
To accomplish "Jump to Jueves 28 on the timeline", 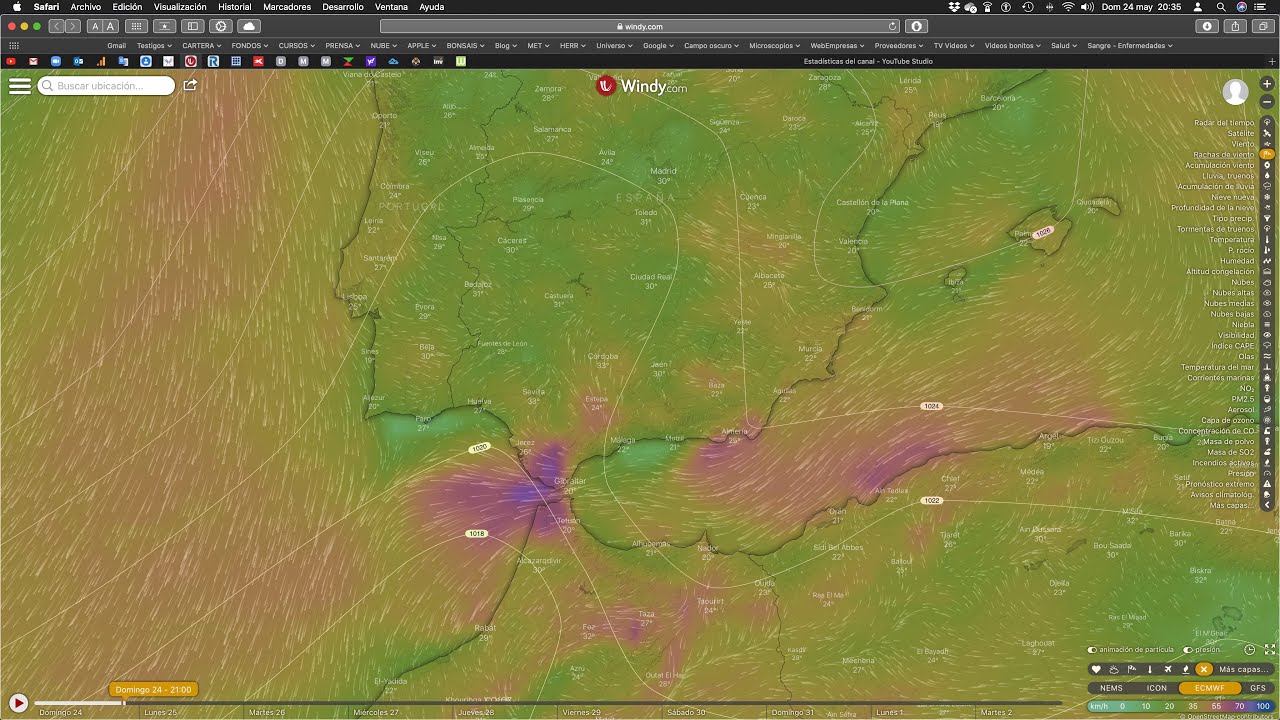I will click(476, 712).
